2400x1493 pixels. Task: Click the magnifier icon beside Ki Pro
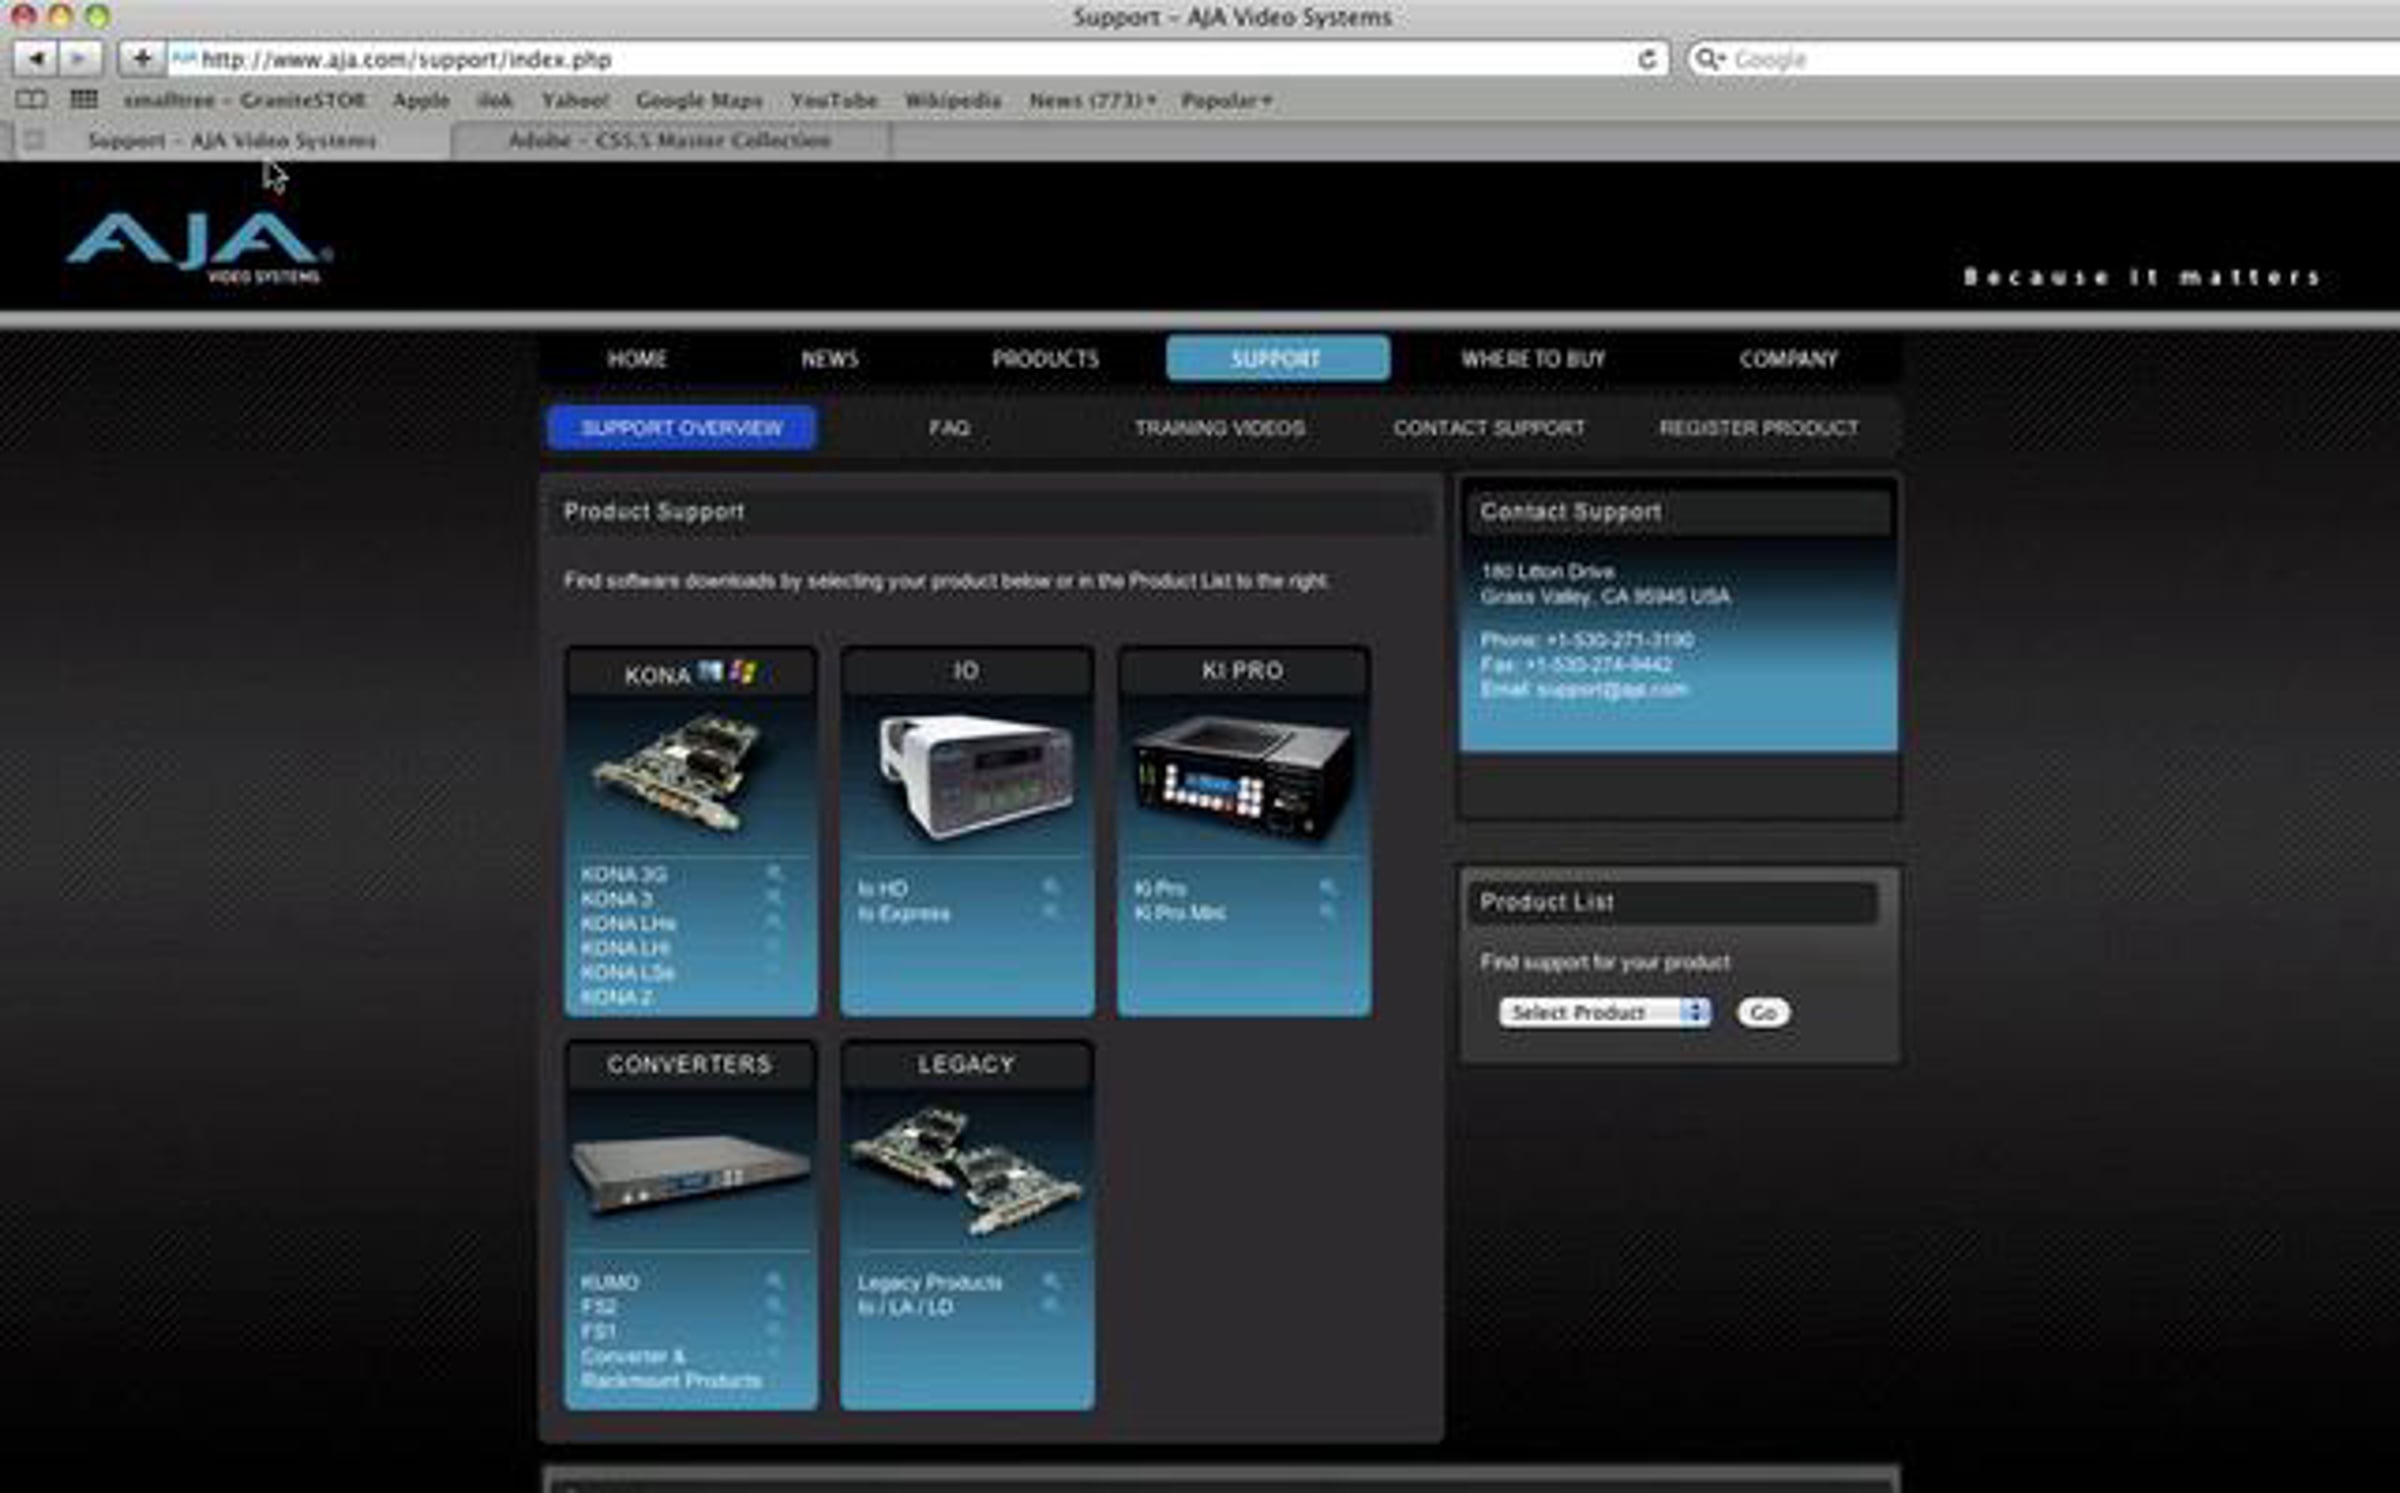coord(1327,887)
